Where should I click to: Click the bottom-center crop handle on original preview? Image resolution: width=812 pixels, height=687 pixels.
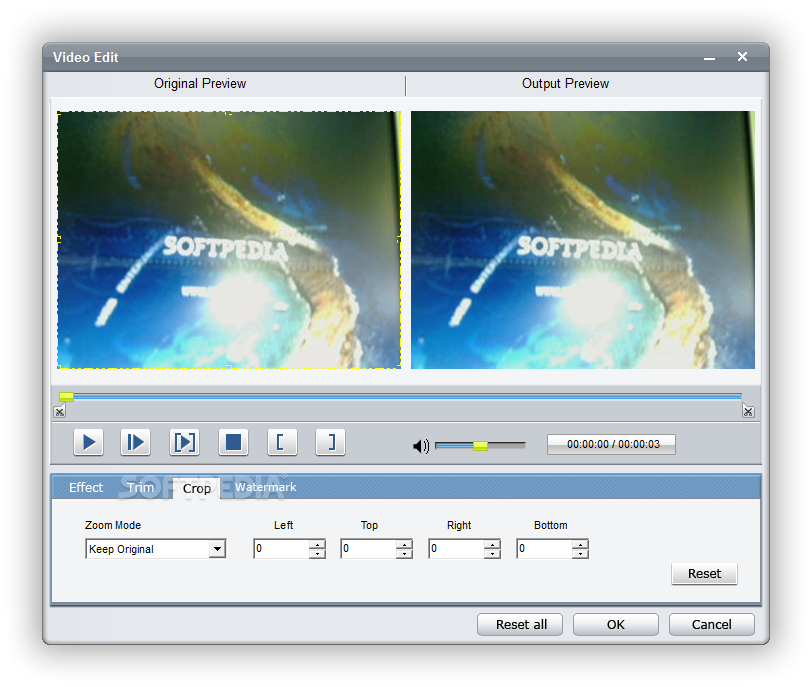(229, 367)
